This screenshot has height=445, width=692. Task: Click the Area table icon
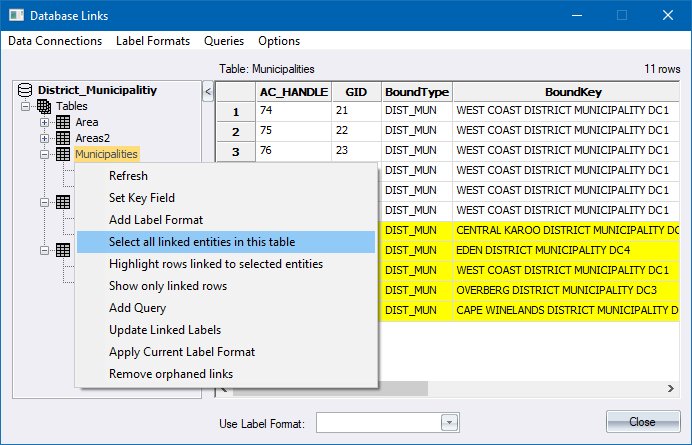tap(62, 122)
